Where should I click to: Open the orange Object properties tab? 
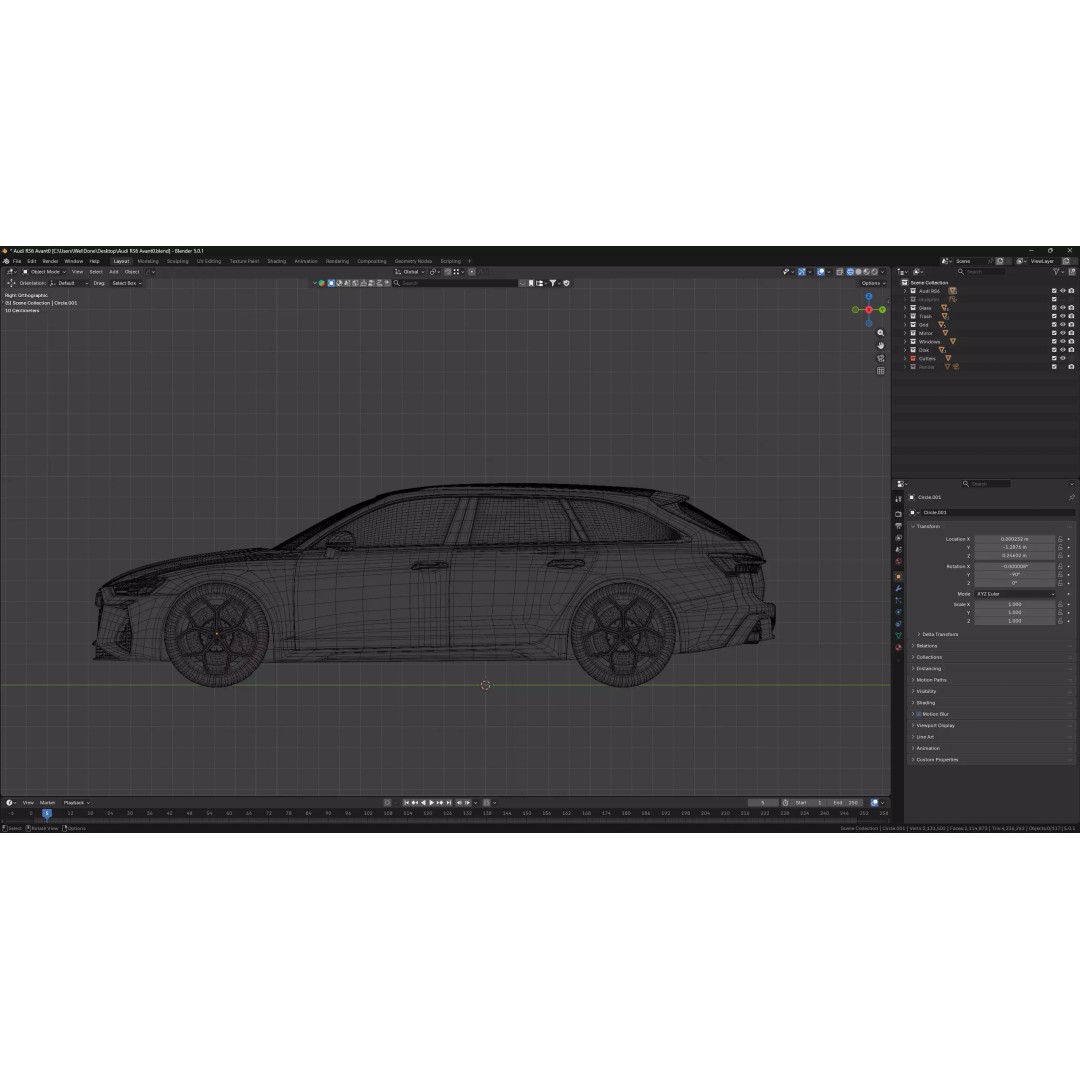pos(898,577)
